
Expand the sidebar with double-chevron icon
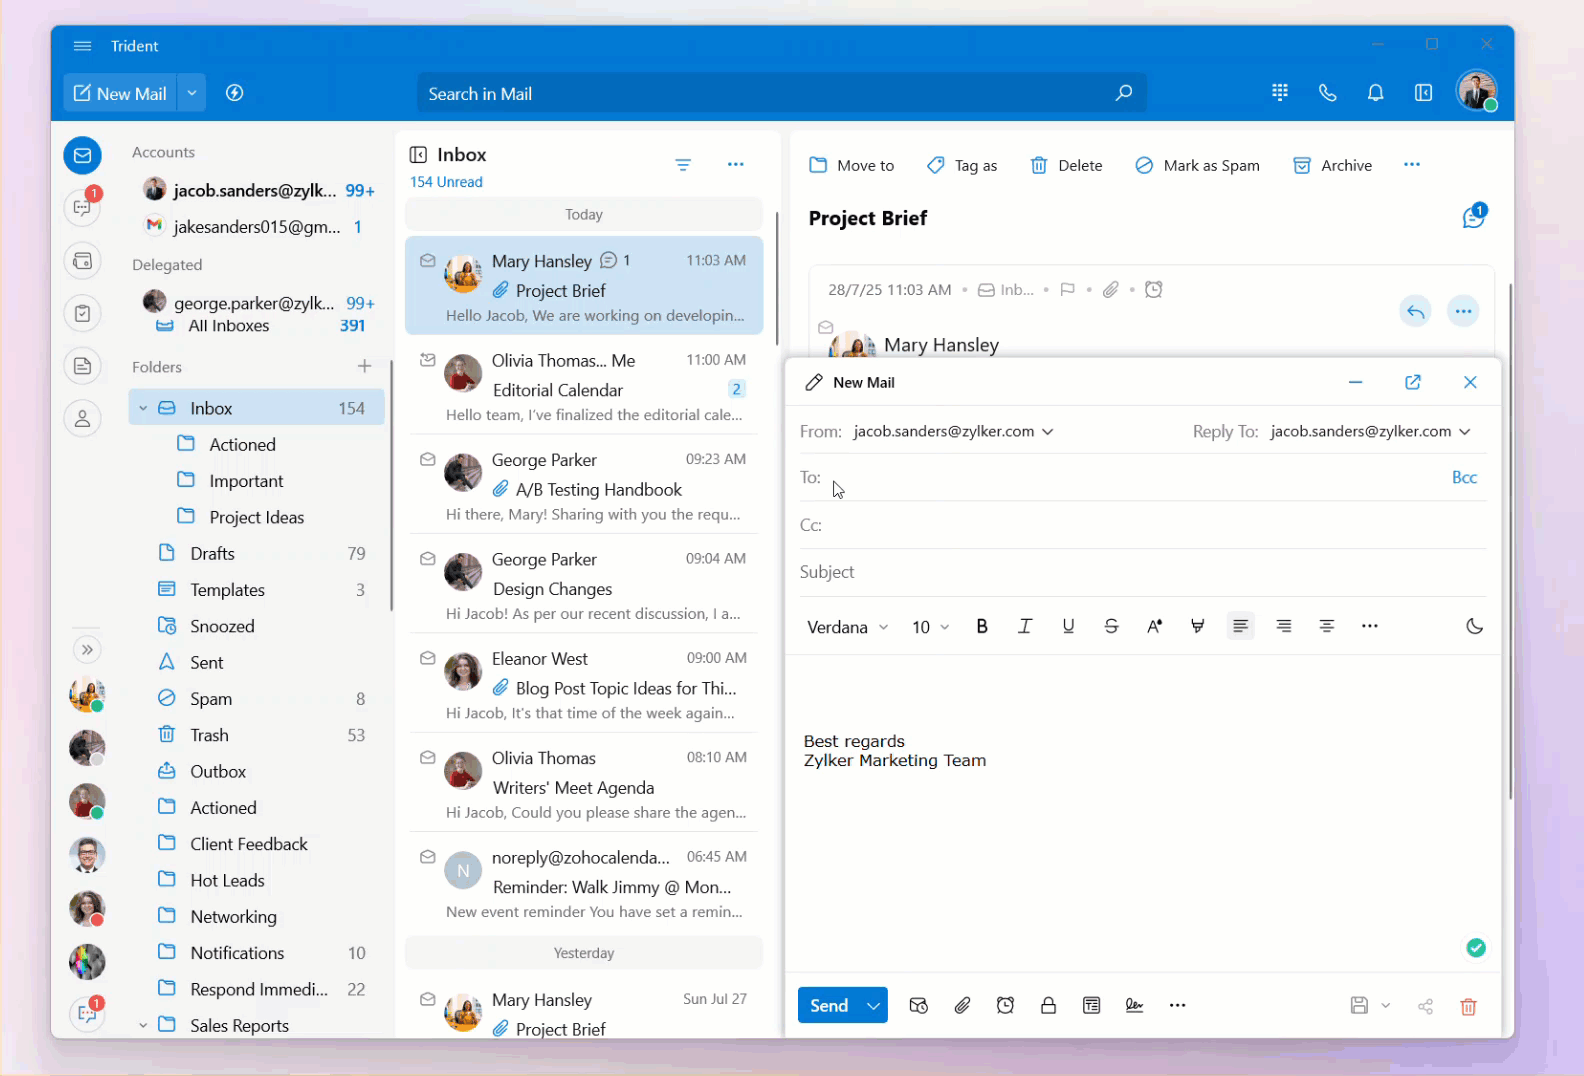click(x=87, y=650)
